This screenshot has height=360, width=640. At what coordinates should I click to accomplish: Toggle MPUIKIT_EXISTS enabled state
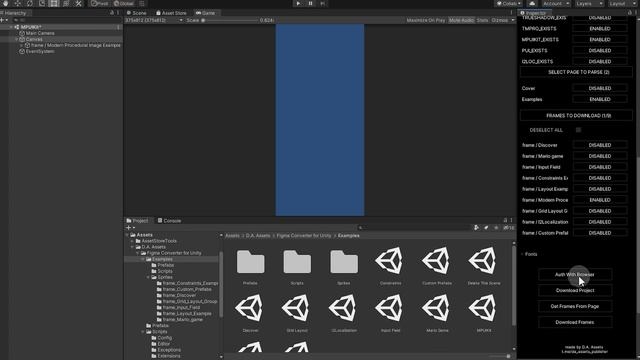point(600,40)
